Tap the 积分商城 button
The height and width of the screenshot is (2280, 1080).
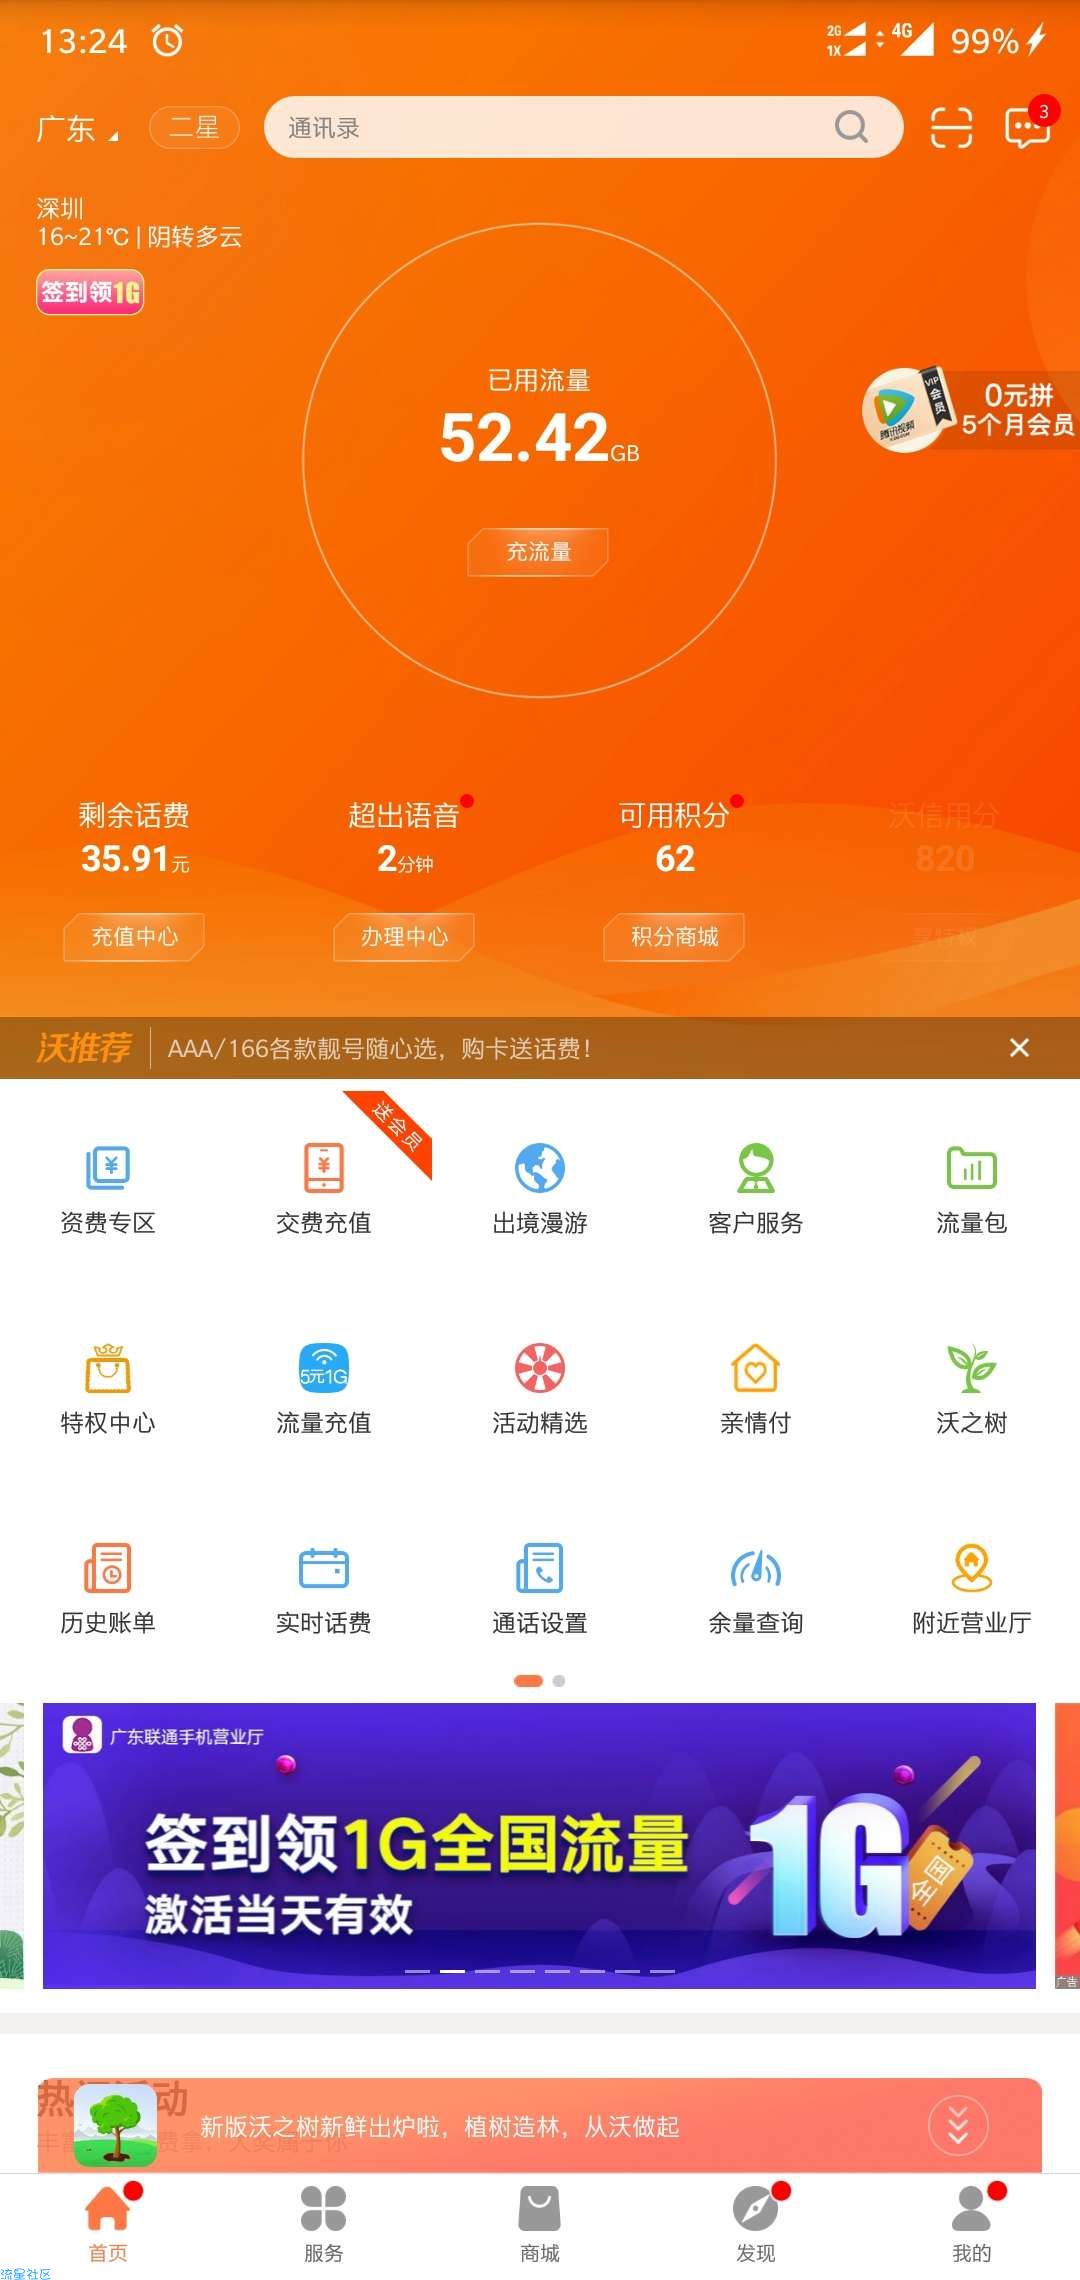coord(674,937)
